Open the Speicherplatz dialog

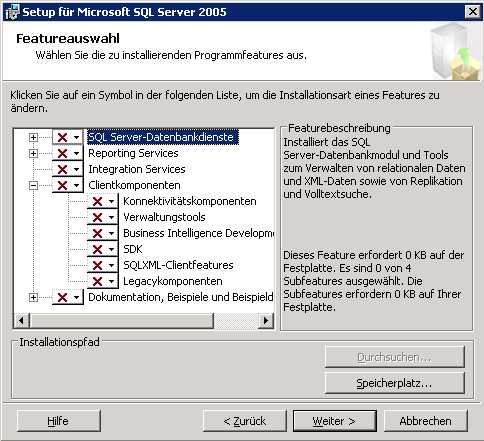(x=395, y=383)
